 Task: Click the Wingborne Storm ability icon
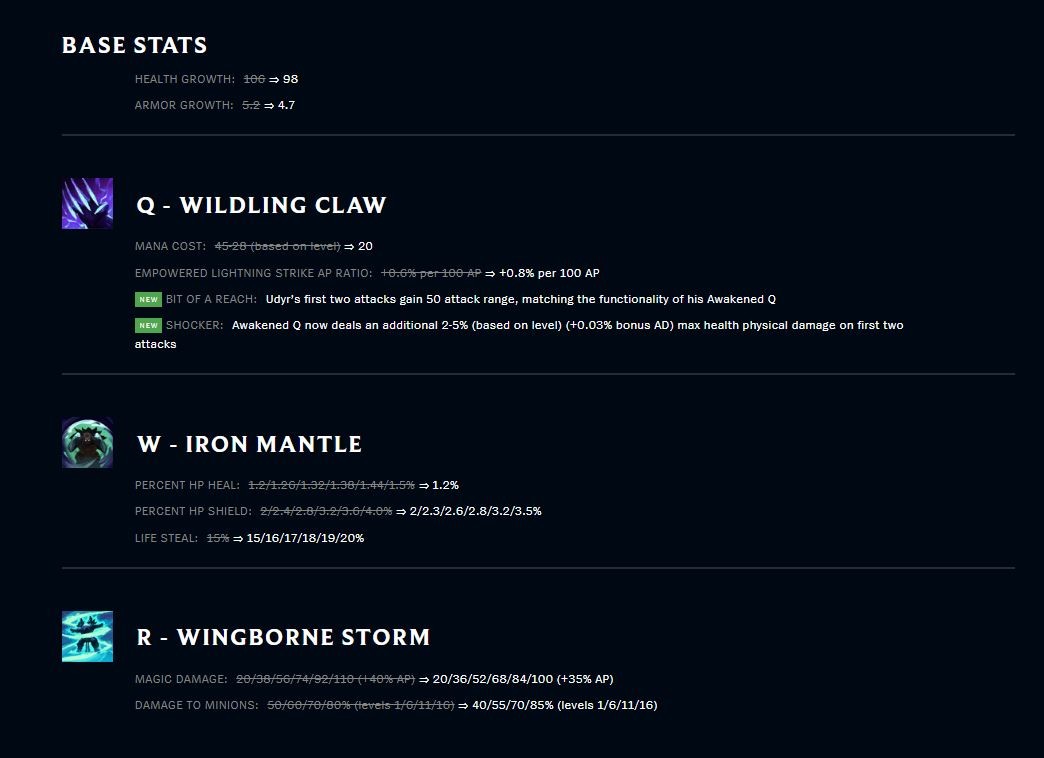(x=87, y=636)
